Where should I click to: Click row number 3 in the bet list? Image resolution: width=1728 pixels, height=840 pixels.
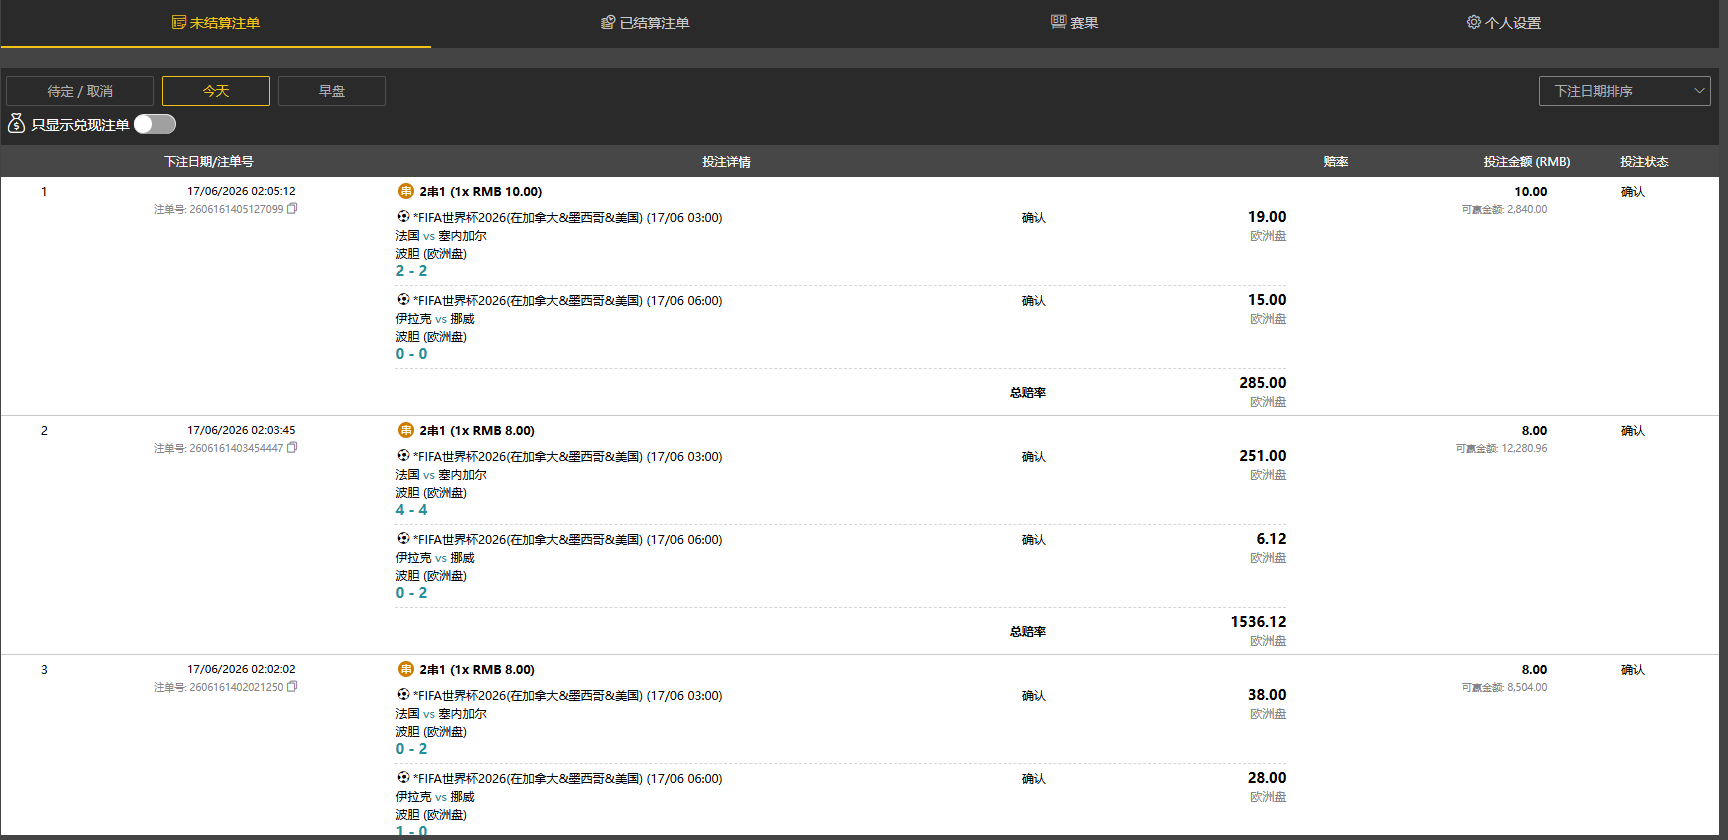pyautogui.click(x=44, y=669)
